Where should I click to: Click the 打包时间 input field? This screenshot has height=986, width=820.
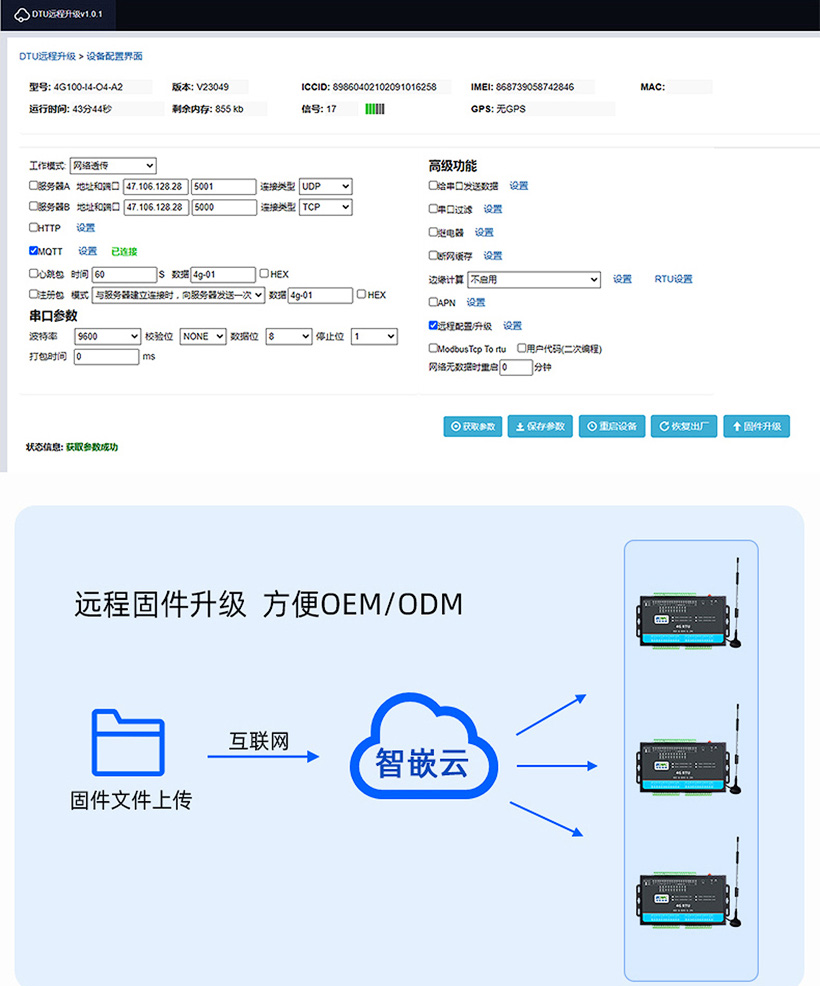(106, 357)
